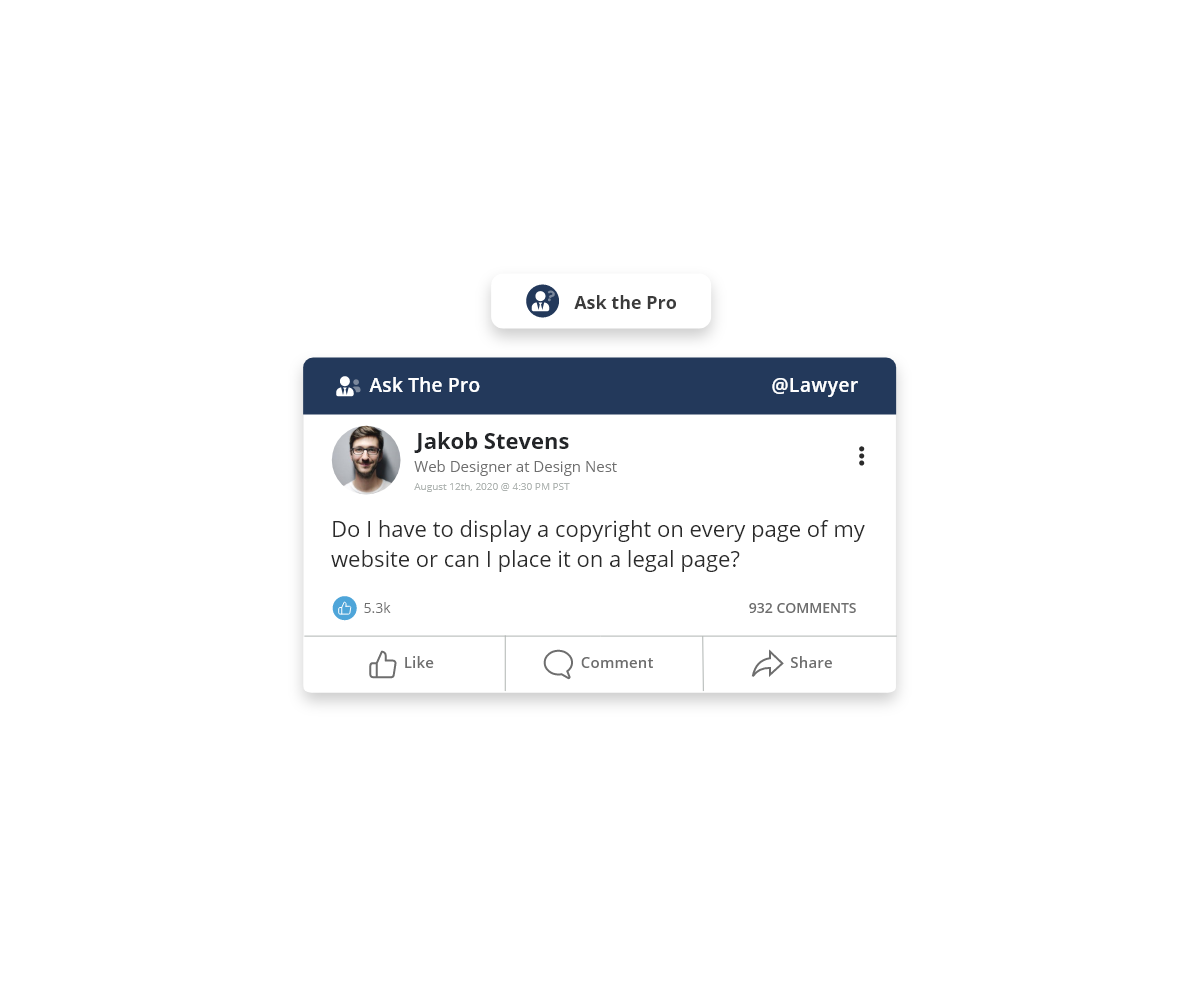Screen dimensions: 1200x1000
Task: Click the circular Ask the Pro badge icon
Action: (x=542, y=301)
